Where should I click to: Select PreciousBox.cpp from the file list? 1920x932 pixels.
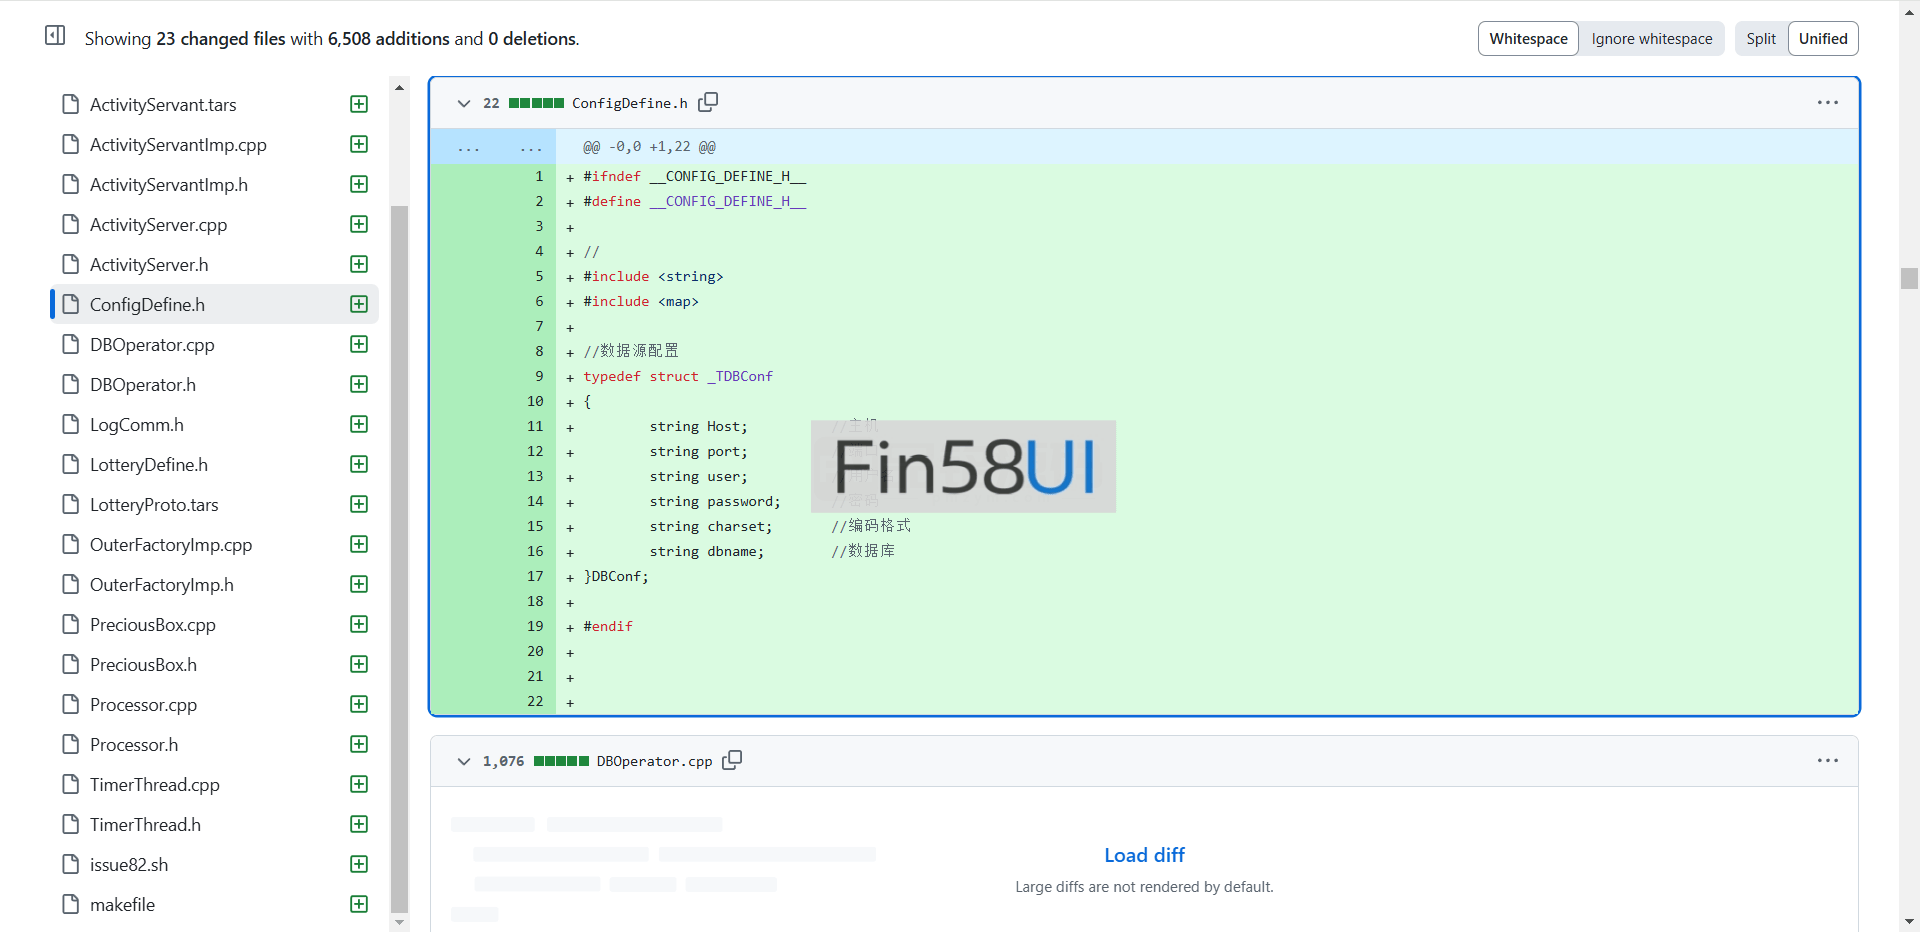[153, 625]
